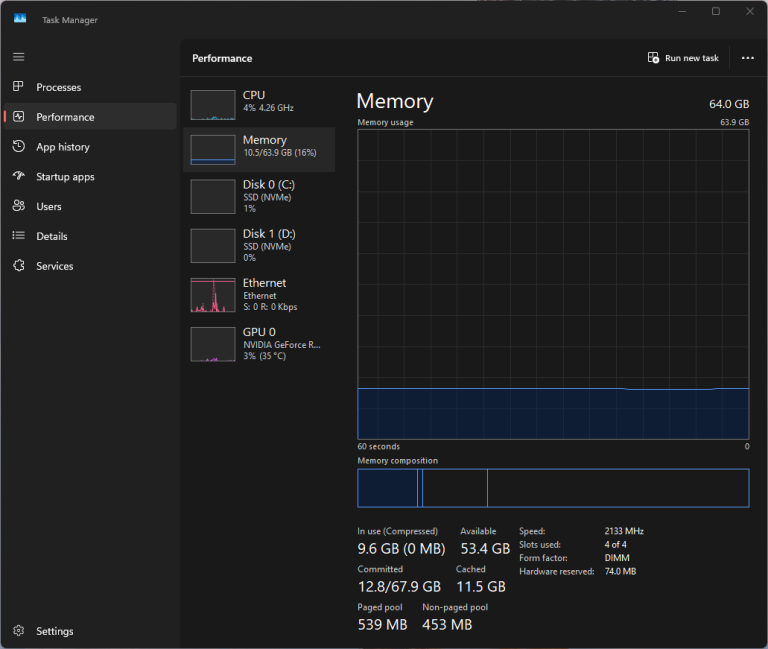Open Settings gear at bottom left

tap(18, 631)
